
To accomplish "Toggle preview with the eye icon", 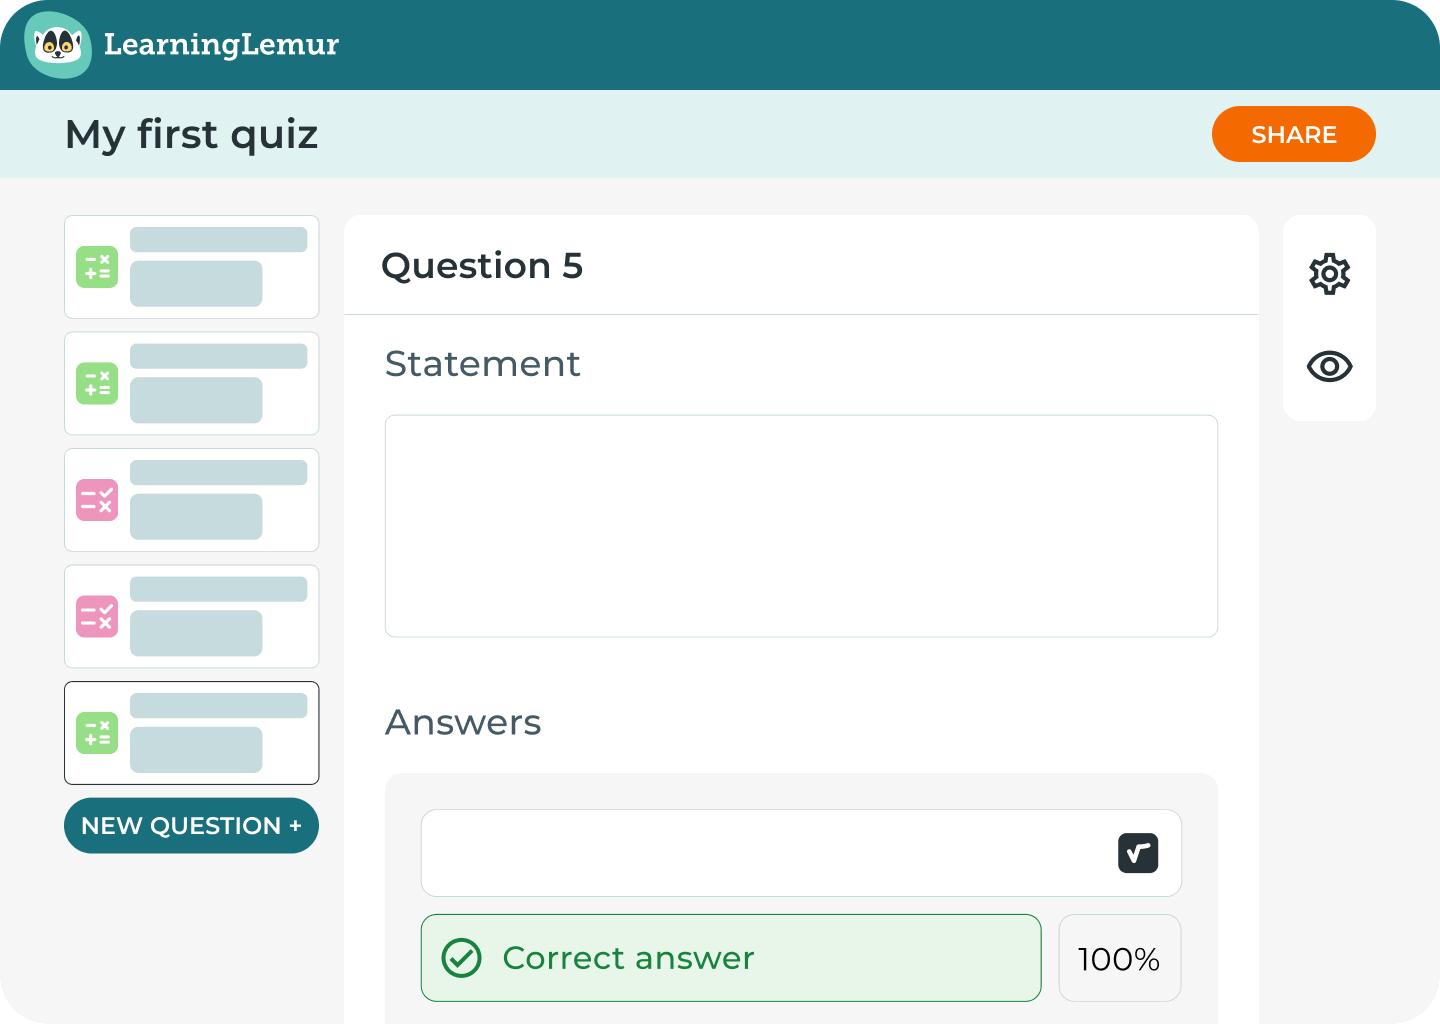I will (1329, 366).
